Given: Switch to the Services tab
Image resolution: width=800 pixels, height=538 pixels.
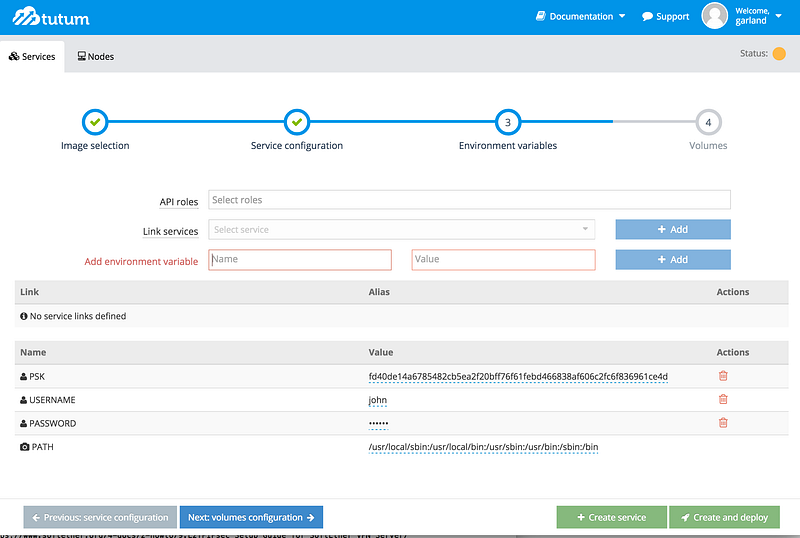Looking at the screenshot, I should (32, 56).
